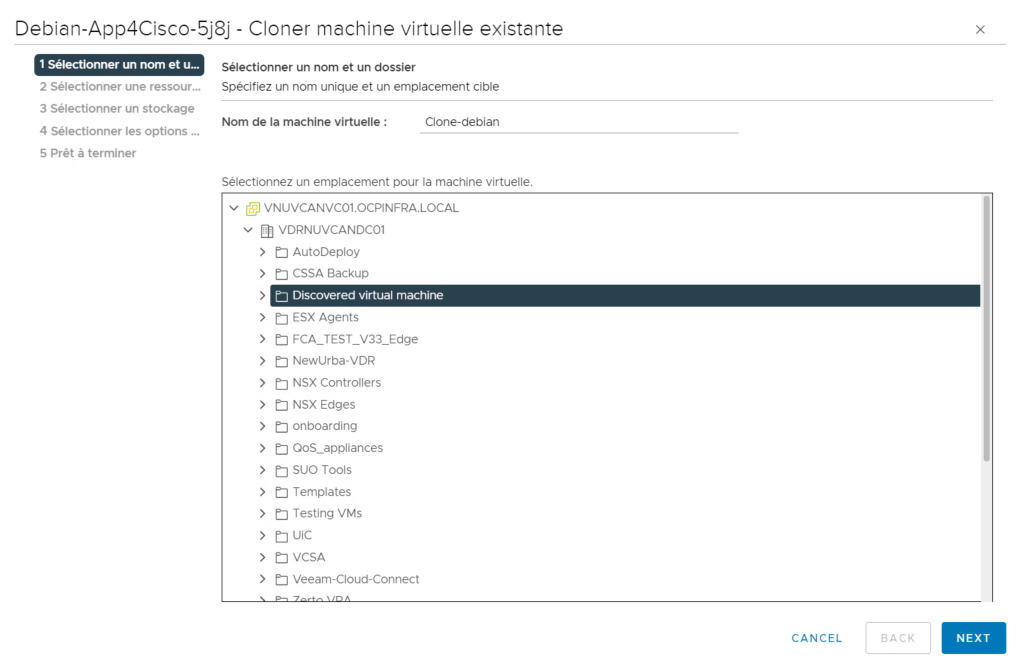
Task: Click the CSSA Backup folder icon
Action: 281,274
